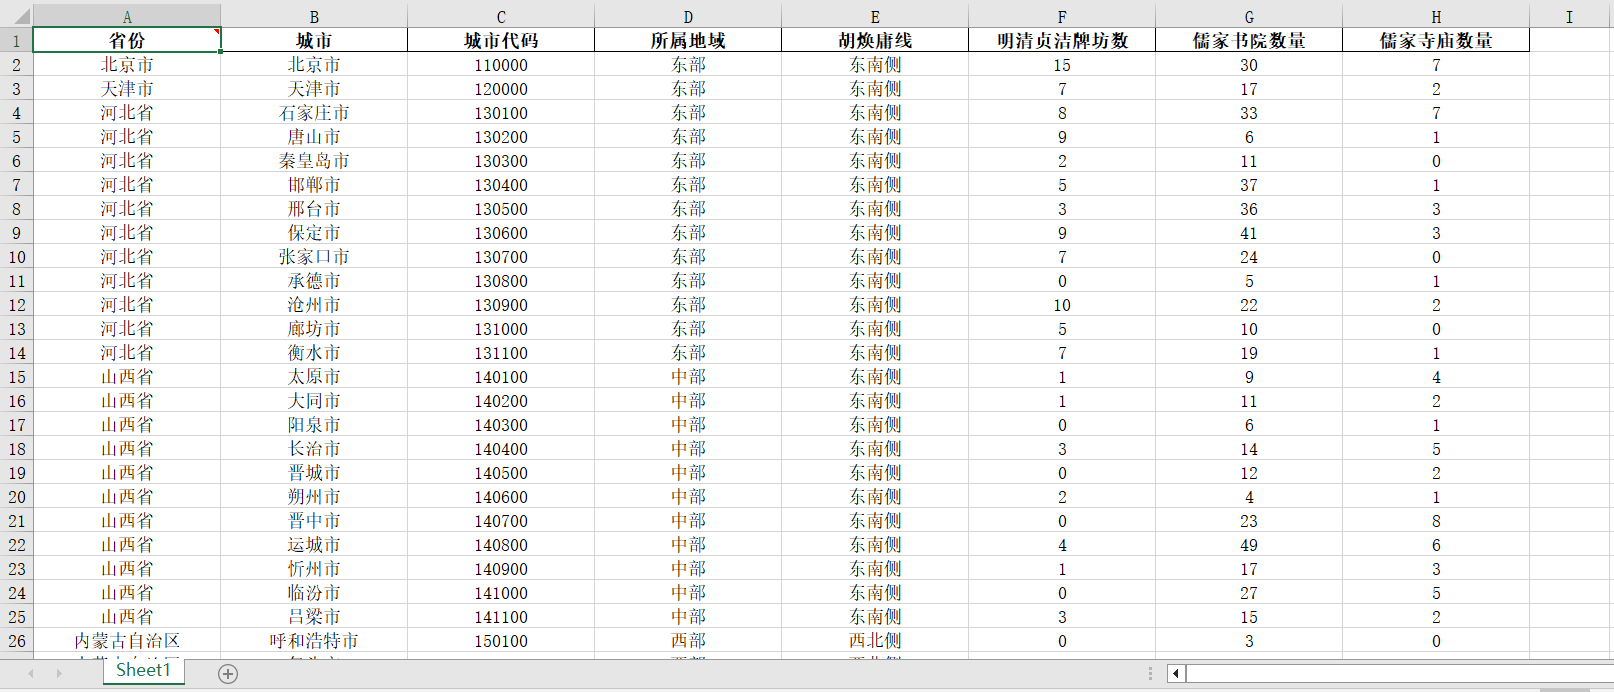Click the 所属地域 header cell

(x=688, y=41)
